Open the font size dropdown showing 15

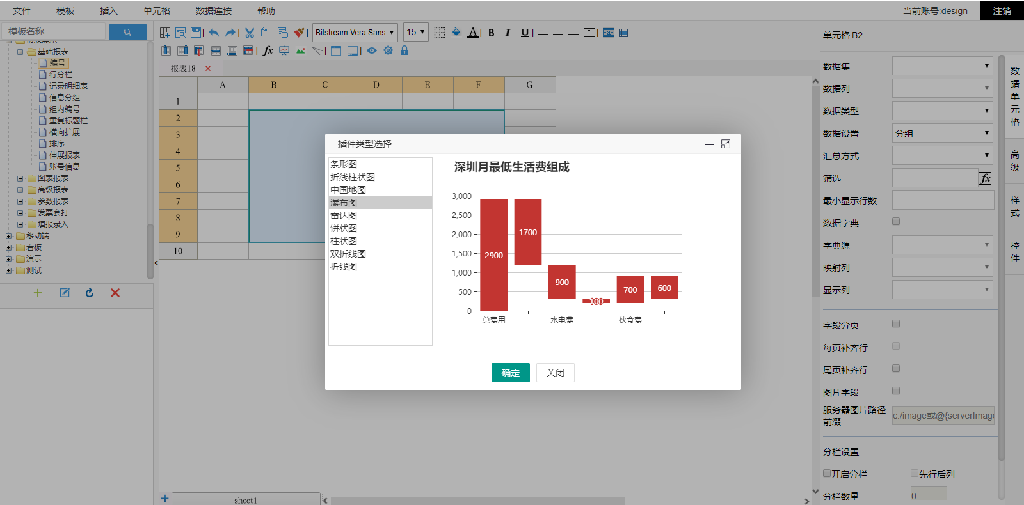click(416, 31)
